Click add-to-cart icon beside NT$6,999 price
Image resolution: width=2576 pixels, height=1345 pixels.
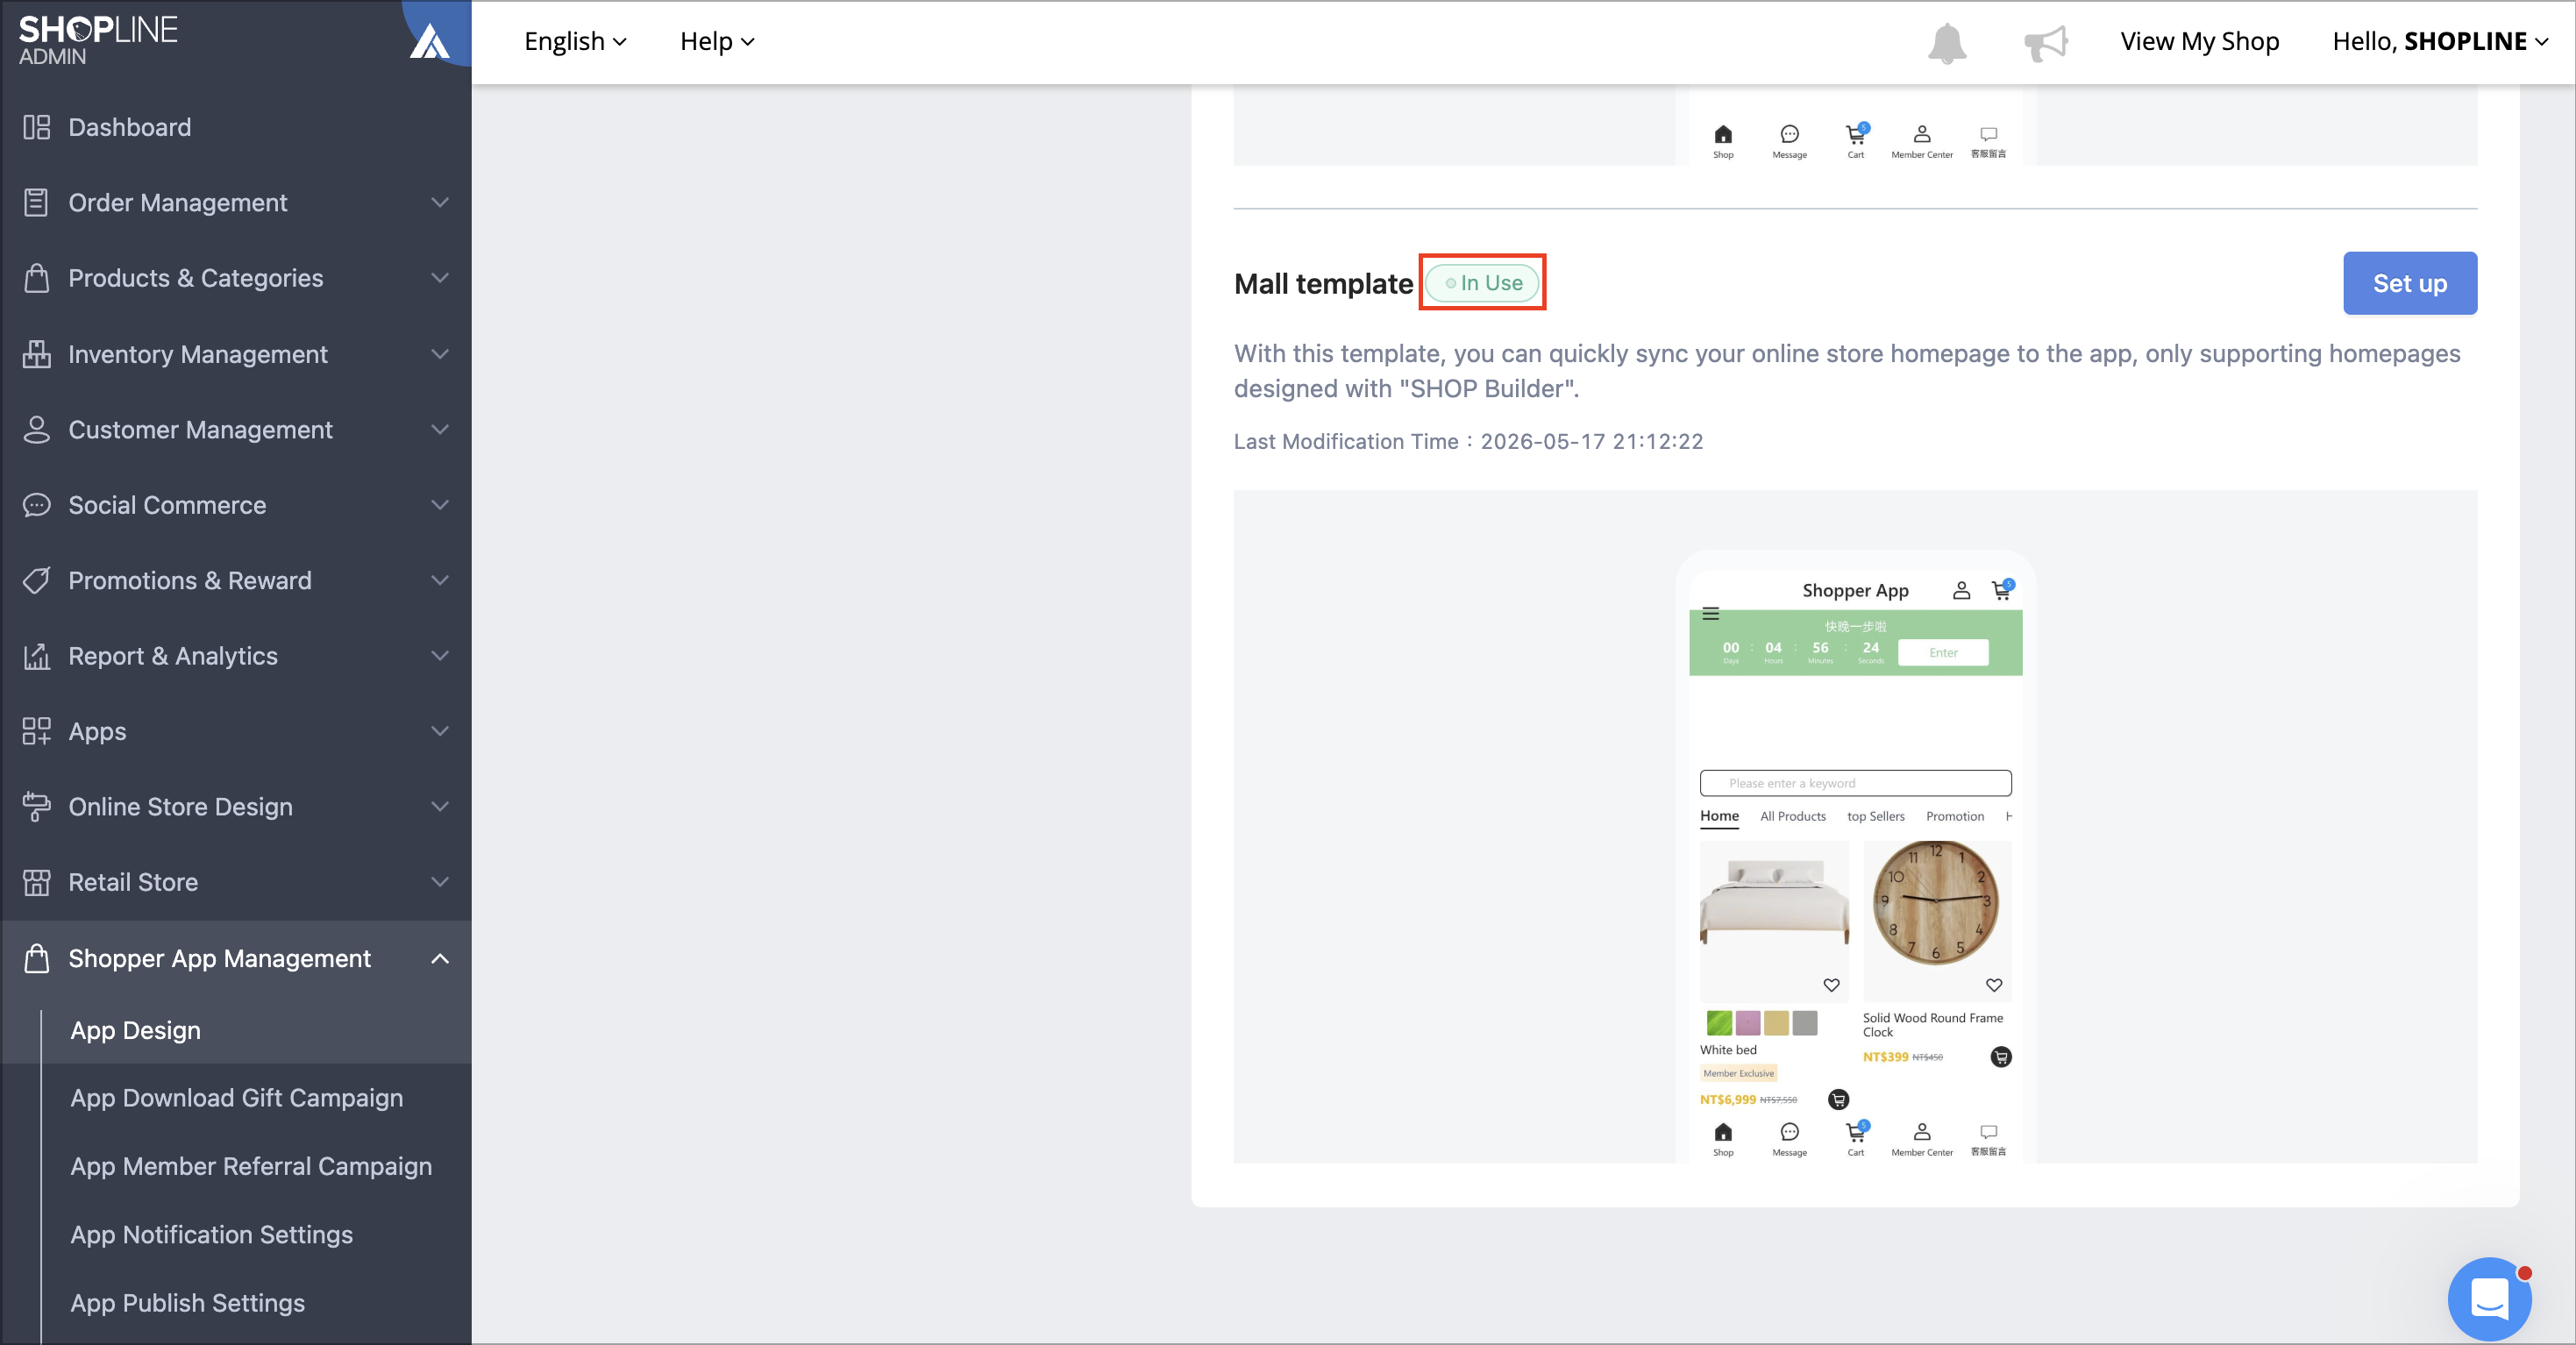(1838, 1100)
